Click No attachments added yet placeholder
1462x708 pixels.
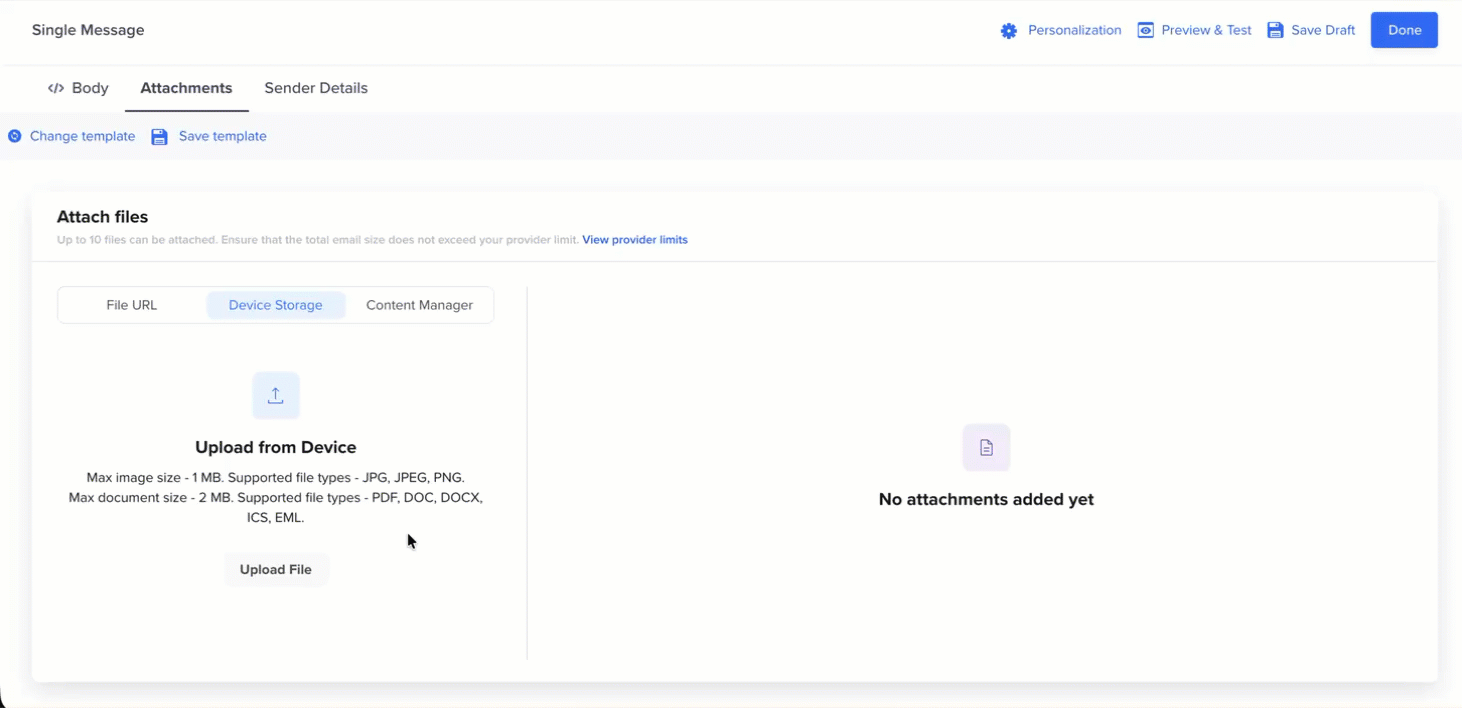(986, 499)
